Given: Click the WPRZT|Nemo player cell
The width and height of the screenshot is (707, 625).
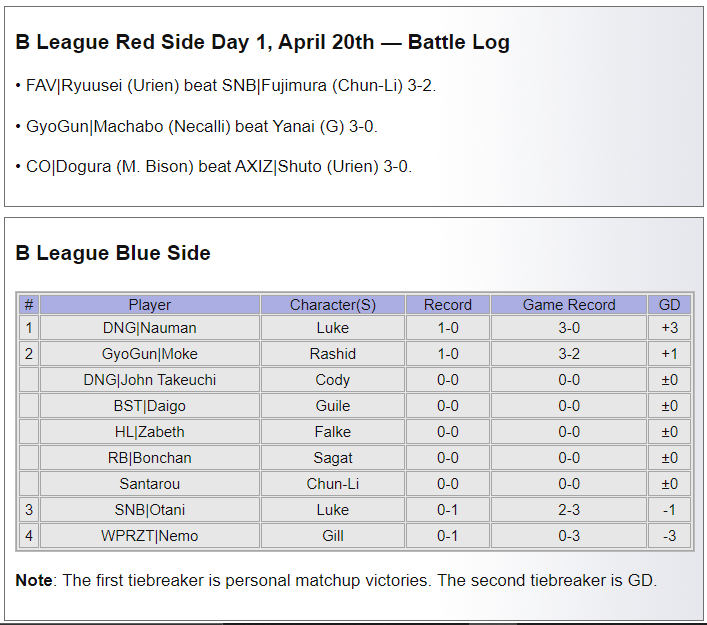Looking at the screenshot, I should click(150, 536).
